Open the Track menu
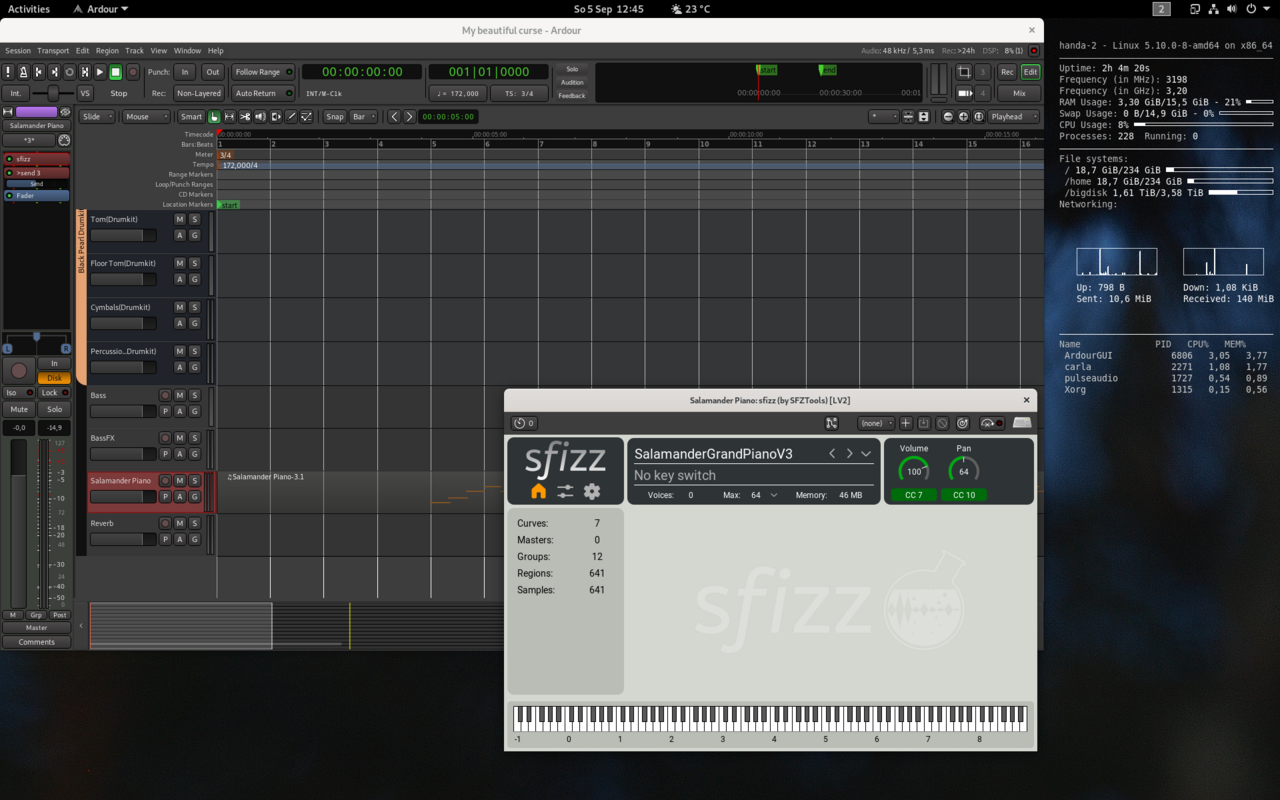 pyautogui.click(x=134, y=50)
